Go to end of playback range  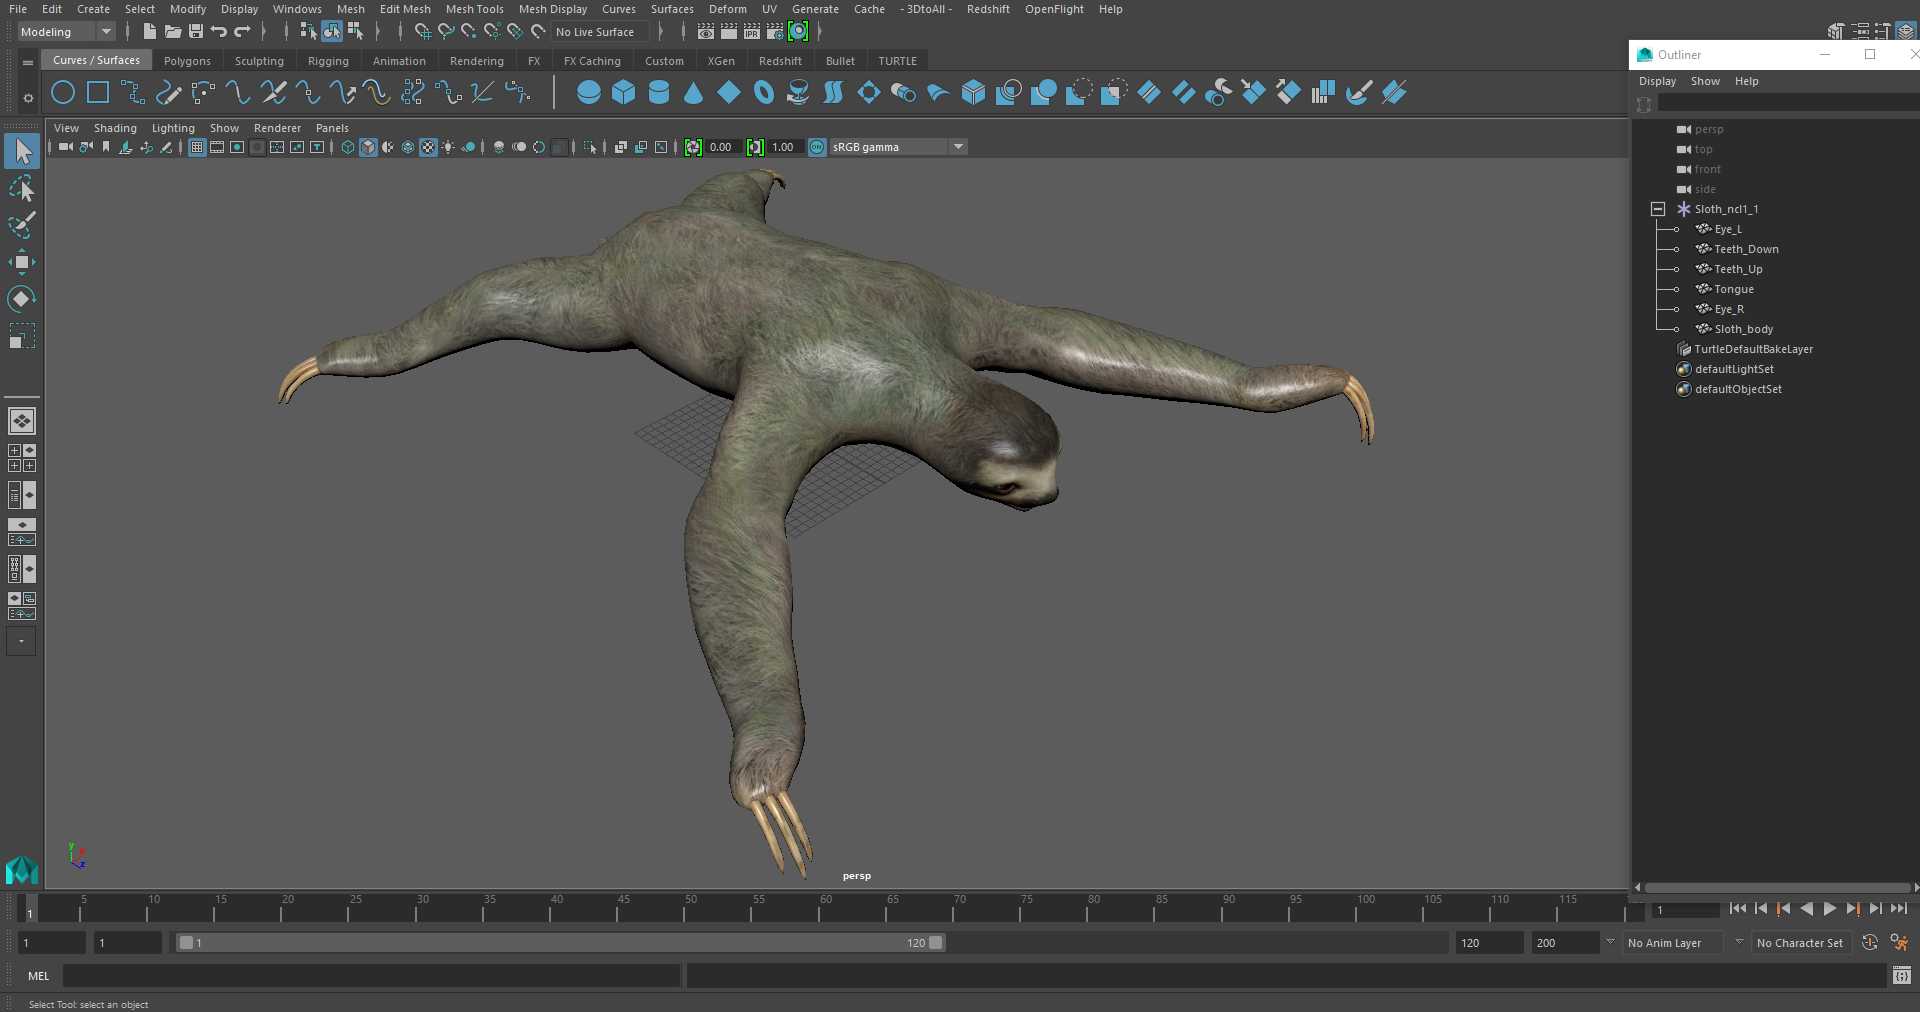[1898, 909]
